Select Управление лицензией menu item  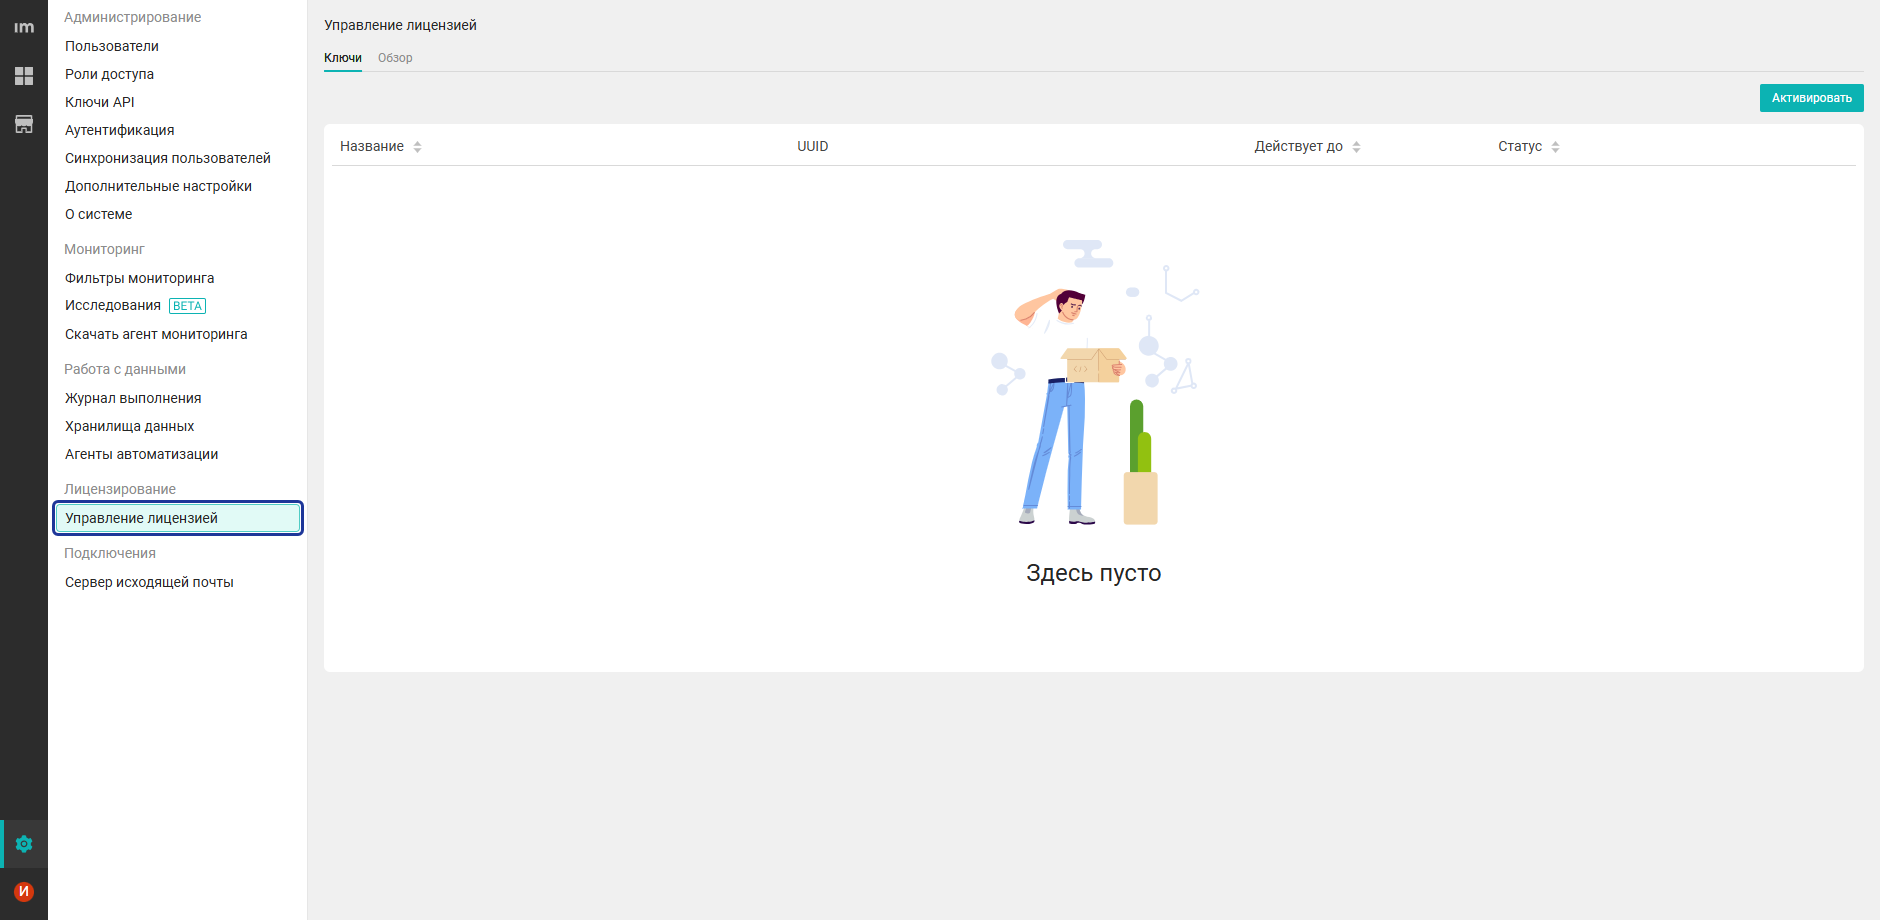coord(141,518)
